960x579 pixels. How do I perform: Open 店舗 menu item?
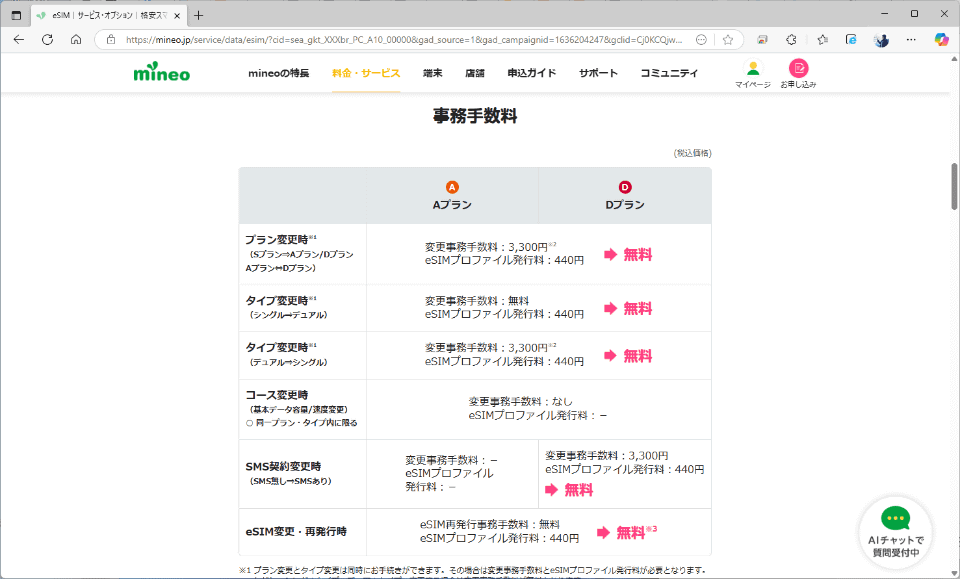coord(474,73)
